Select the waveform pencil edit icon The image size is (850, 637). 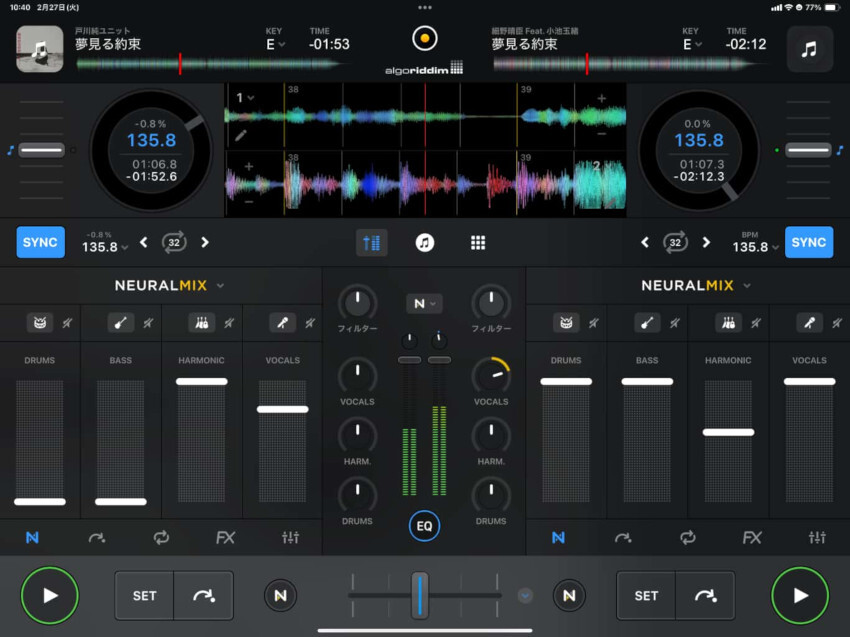241,134
